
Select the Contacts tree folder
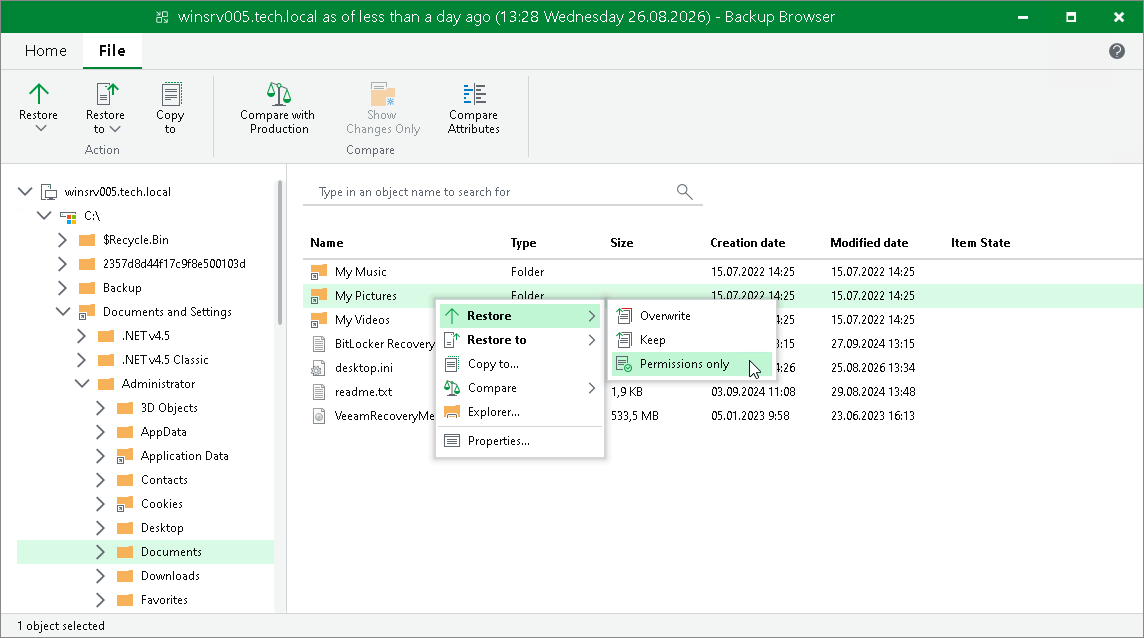(x=164, y=480)
